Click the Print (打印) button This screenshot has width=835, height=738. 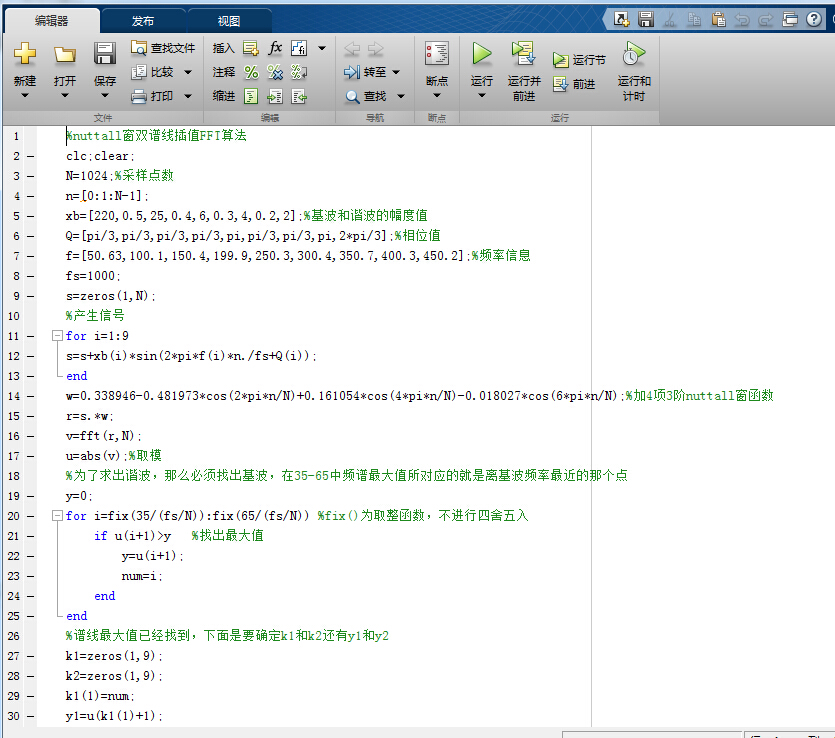(153, 96)
